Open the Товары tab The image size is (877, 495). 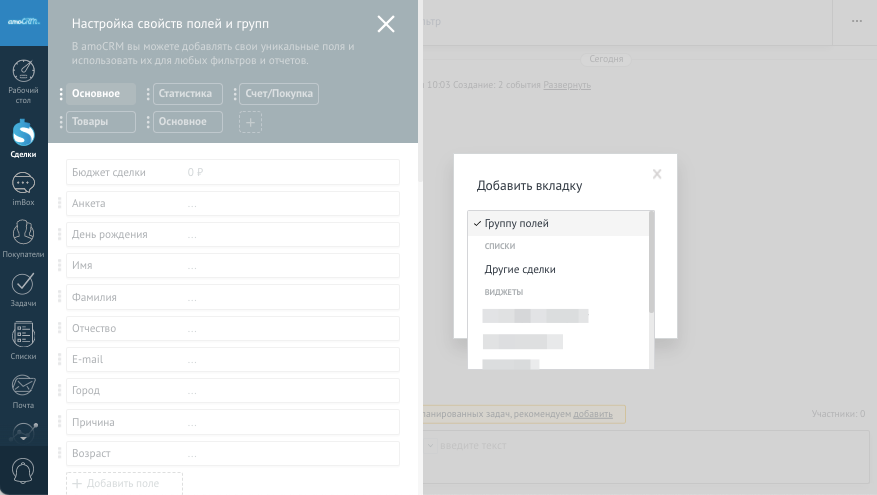[100, 122]
